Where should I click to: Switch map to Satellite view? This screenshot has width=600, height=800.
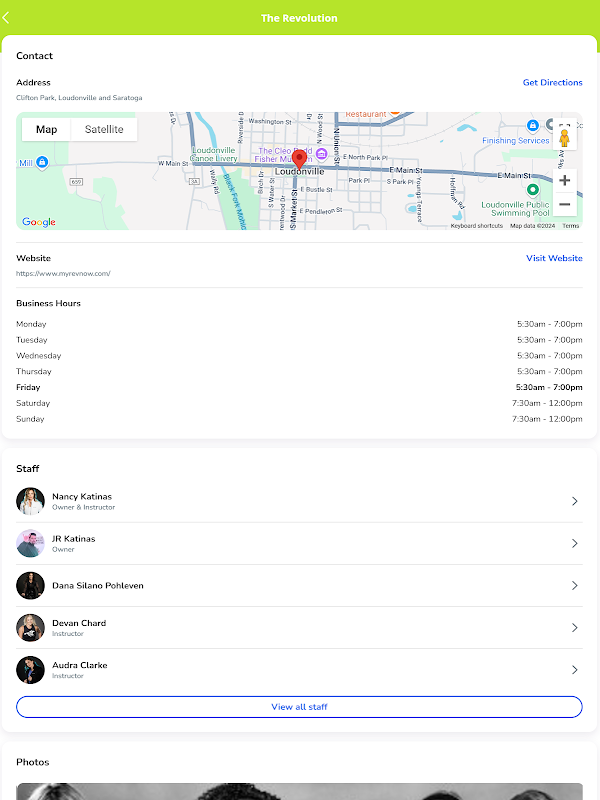click(104, 130)
